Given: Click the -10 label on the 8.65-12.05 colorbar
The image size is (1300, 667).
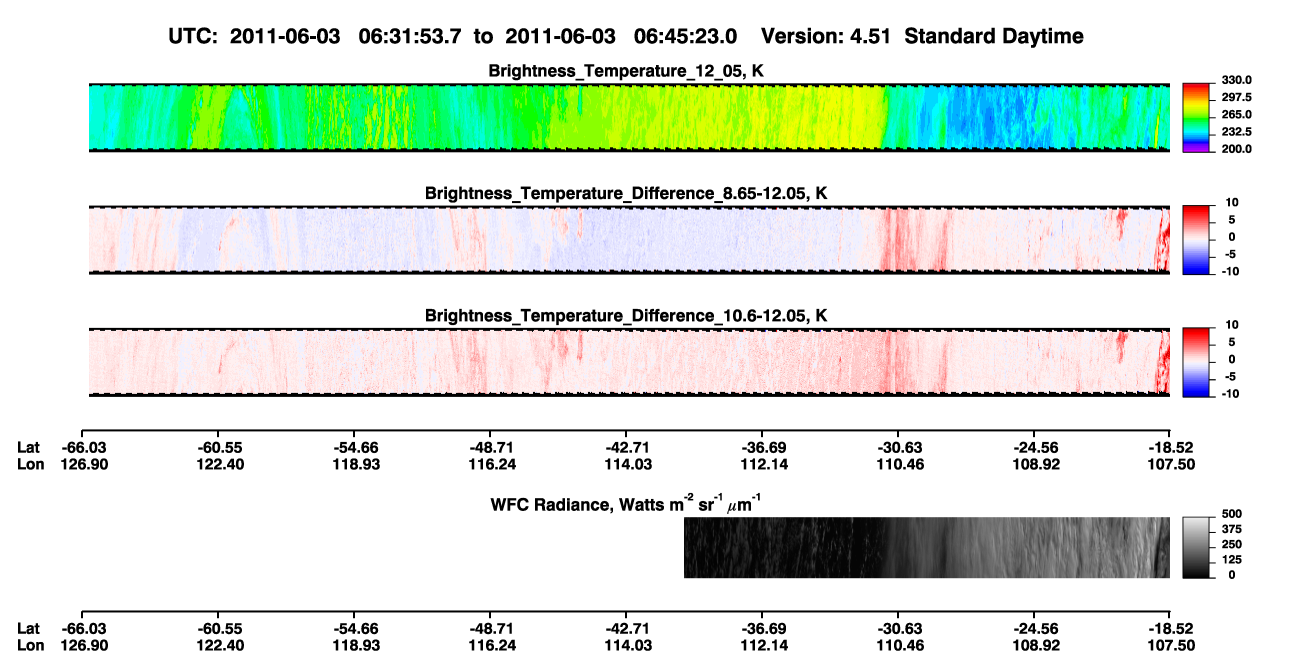Looking at the screenshot, I should coord(1231,271).
